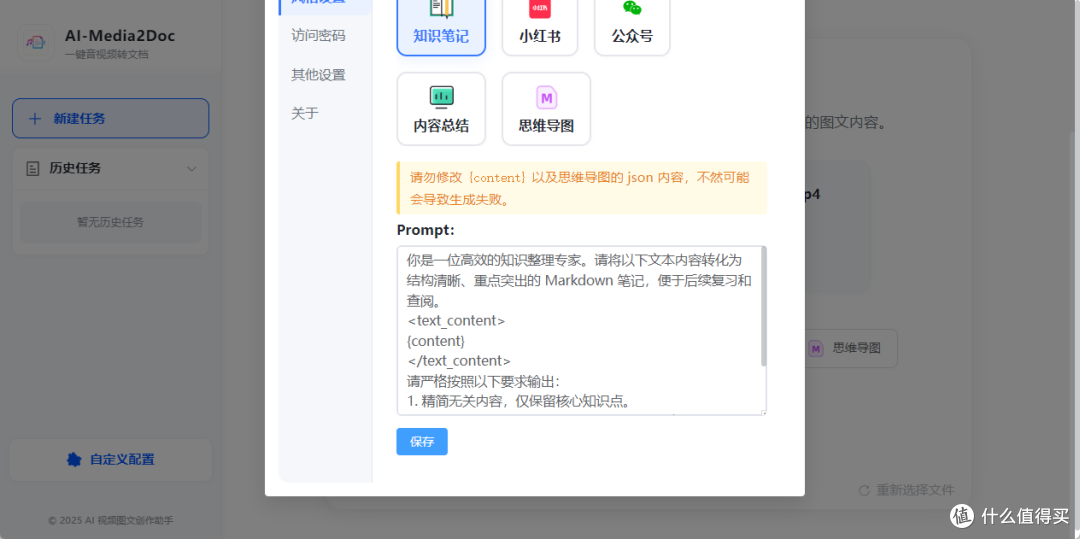Click the AI-Media2Doc title text

pyautogui.click(x=120, y=36)
